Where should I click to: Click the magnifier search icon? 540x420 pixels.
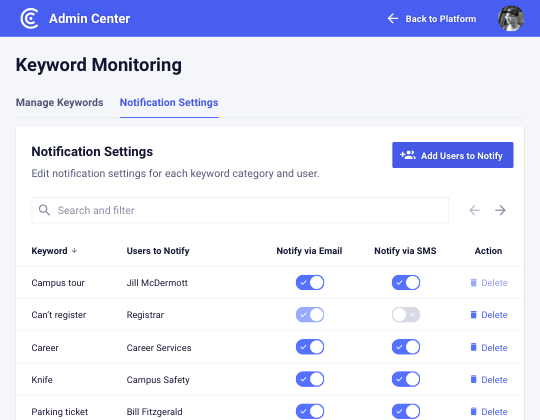(x=44, y=210)
